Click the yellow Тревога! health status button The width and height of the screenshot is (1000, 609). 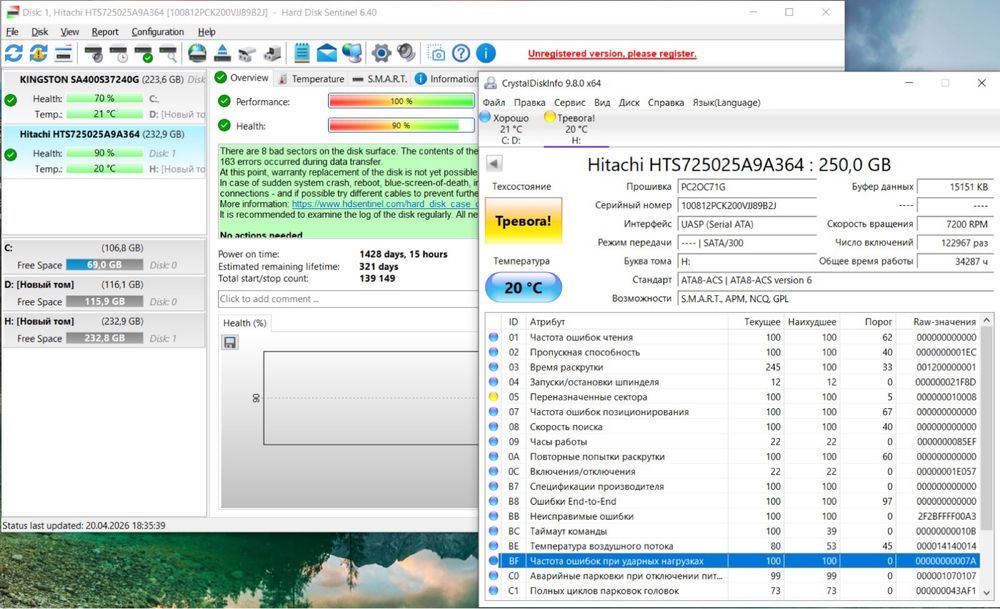click(x=523, y=221)
